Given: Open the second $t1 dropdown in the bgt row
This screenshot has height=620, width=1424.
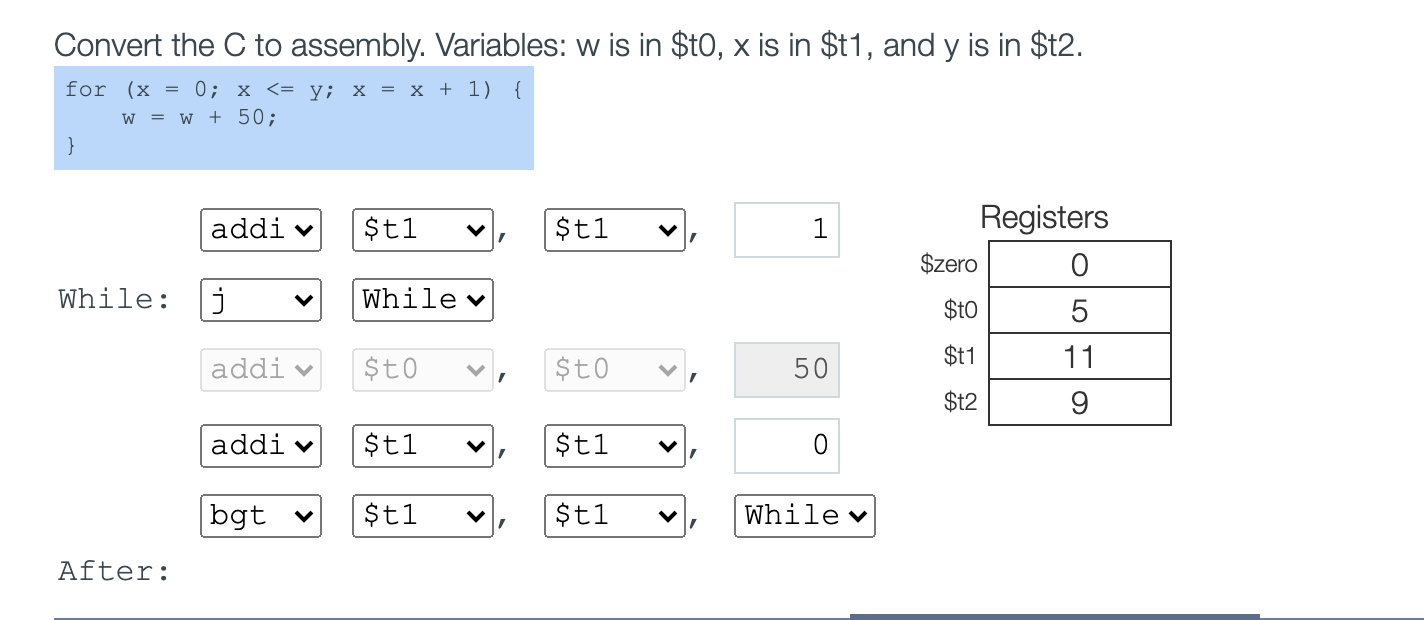Looking at the screenshot, I should (x=614, y=515).
